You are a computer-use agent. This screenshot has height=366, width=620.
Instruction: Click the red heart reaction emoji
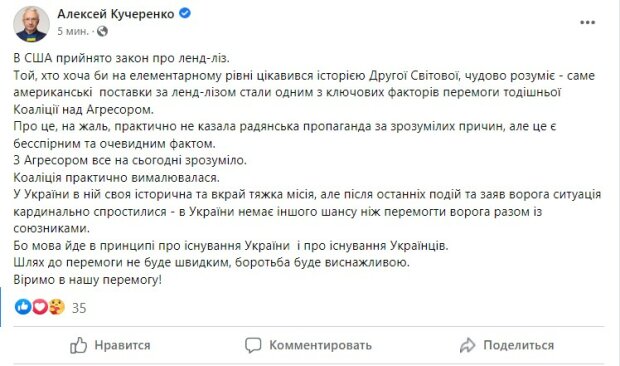[40, 307]
